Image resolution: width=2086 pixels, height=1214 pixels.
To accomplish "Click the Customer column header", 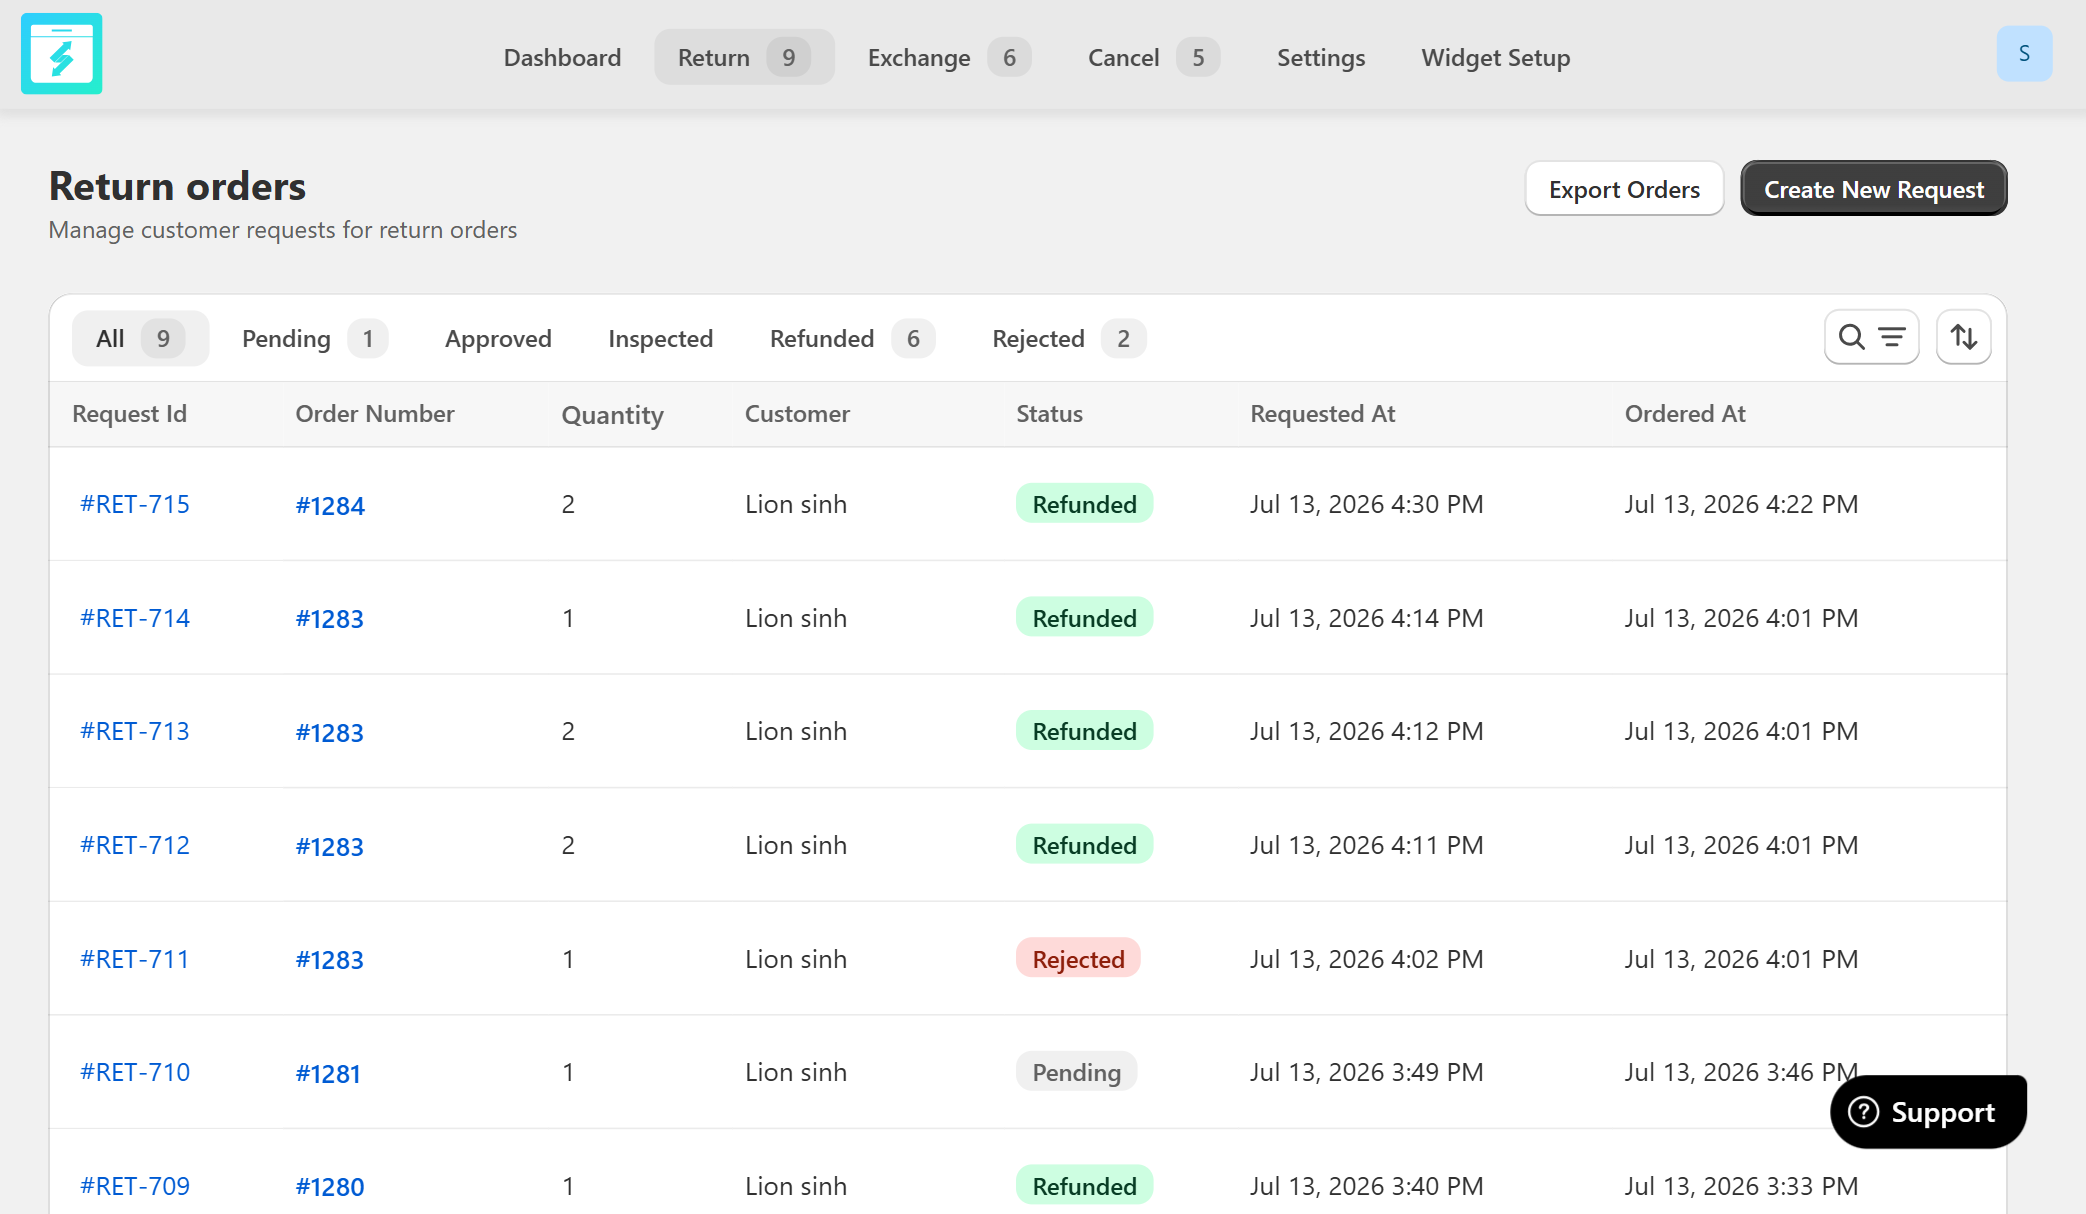I will [797, 414].
